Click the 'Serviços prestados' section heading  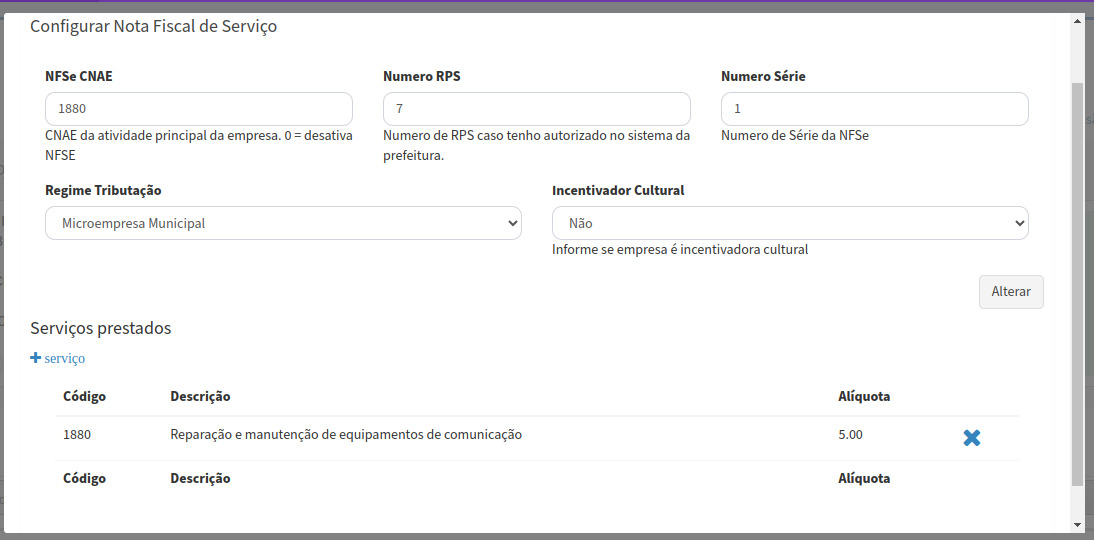coord(100,328)
